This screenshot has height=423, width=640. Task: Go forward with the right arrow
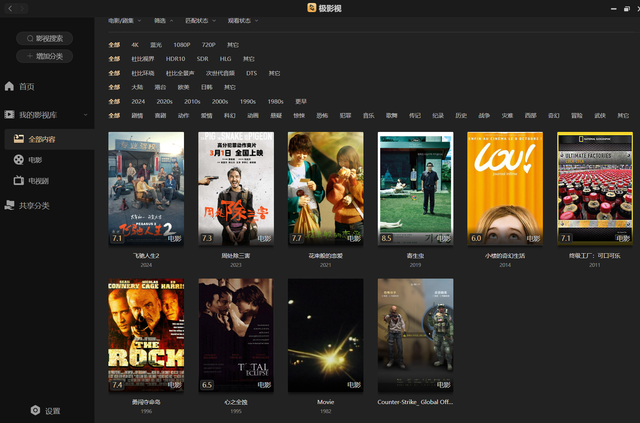[x=22, y=8]
